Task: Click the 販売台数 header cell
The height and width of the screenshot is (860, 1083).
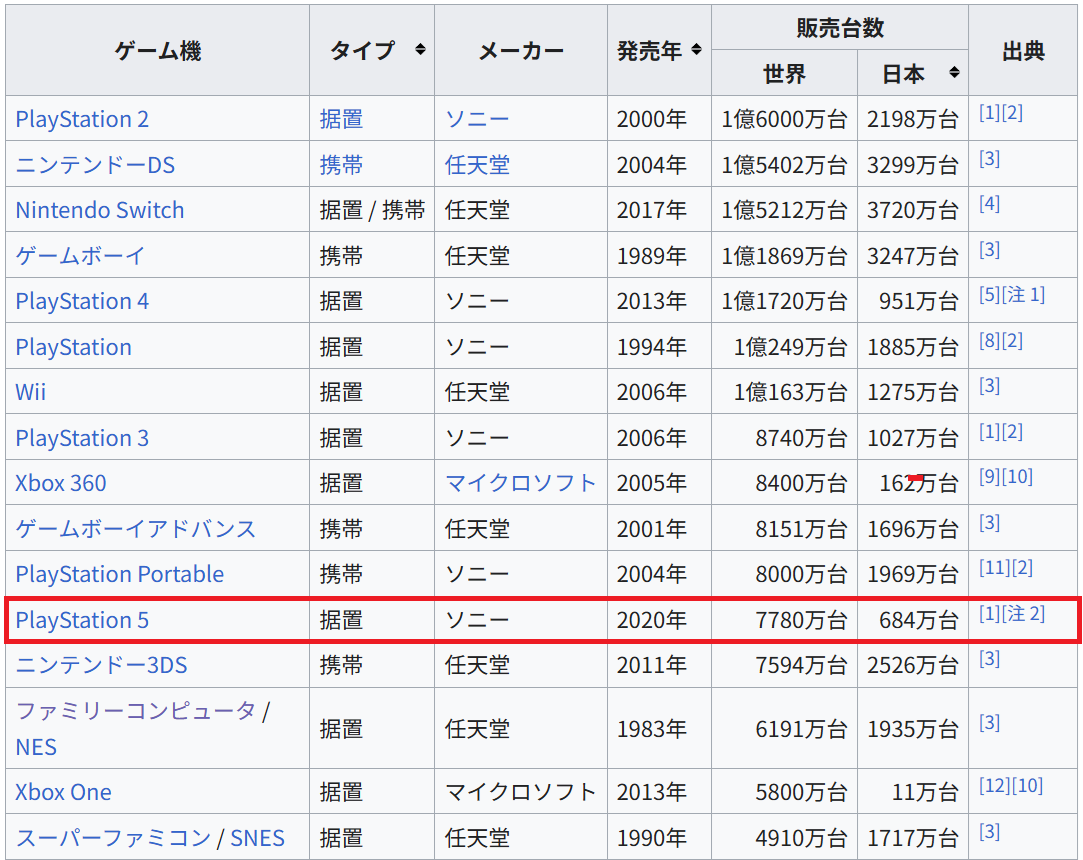Action: pyautogui.click(x=840, y=28)
